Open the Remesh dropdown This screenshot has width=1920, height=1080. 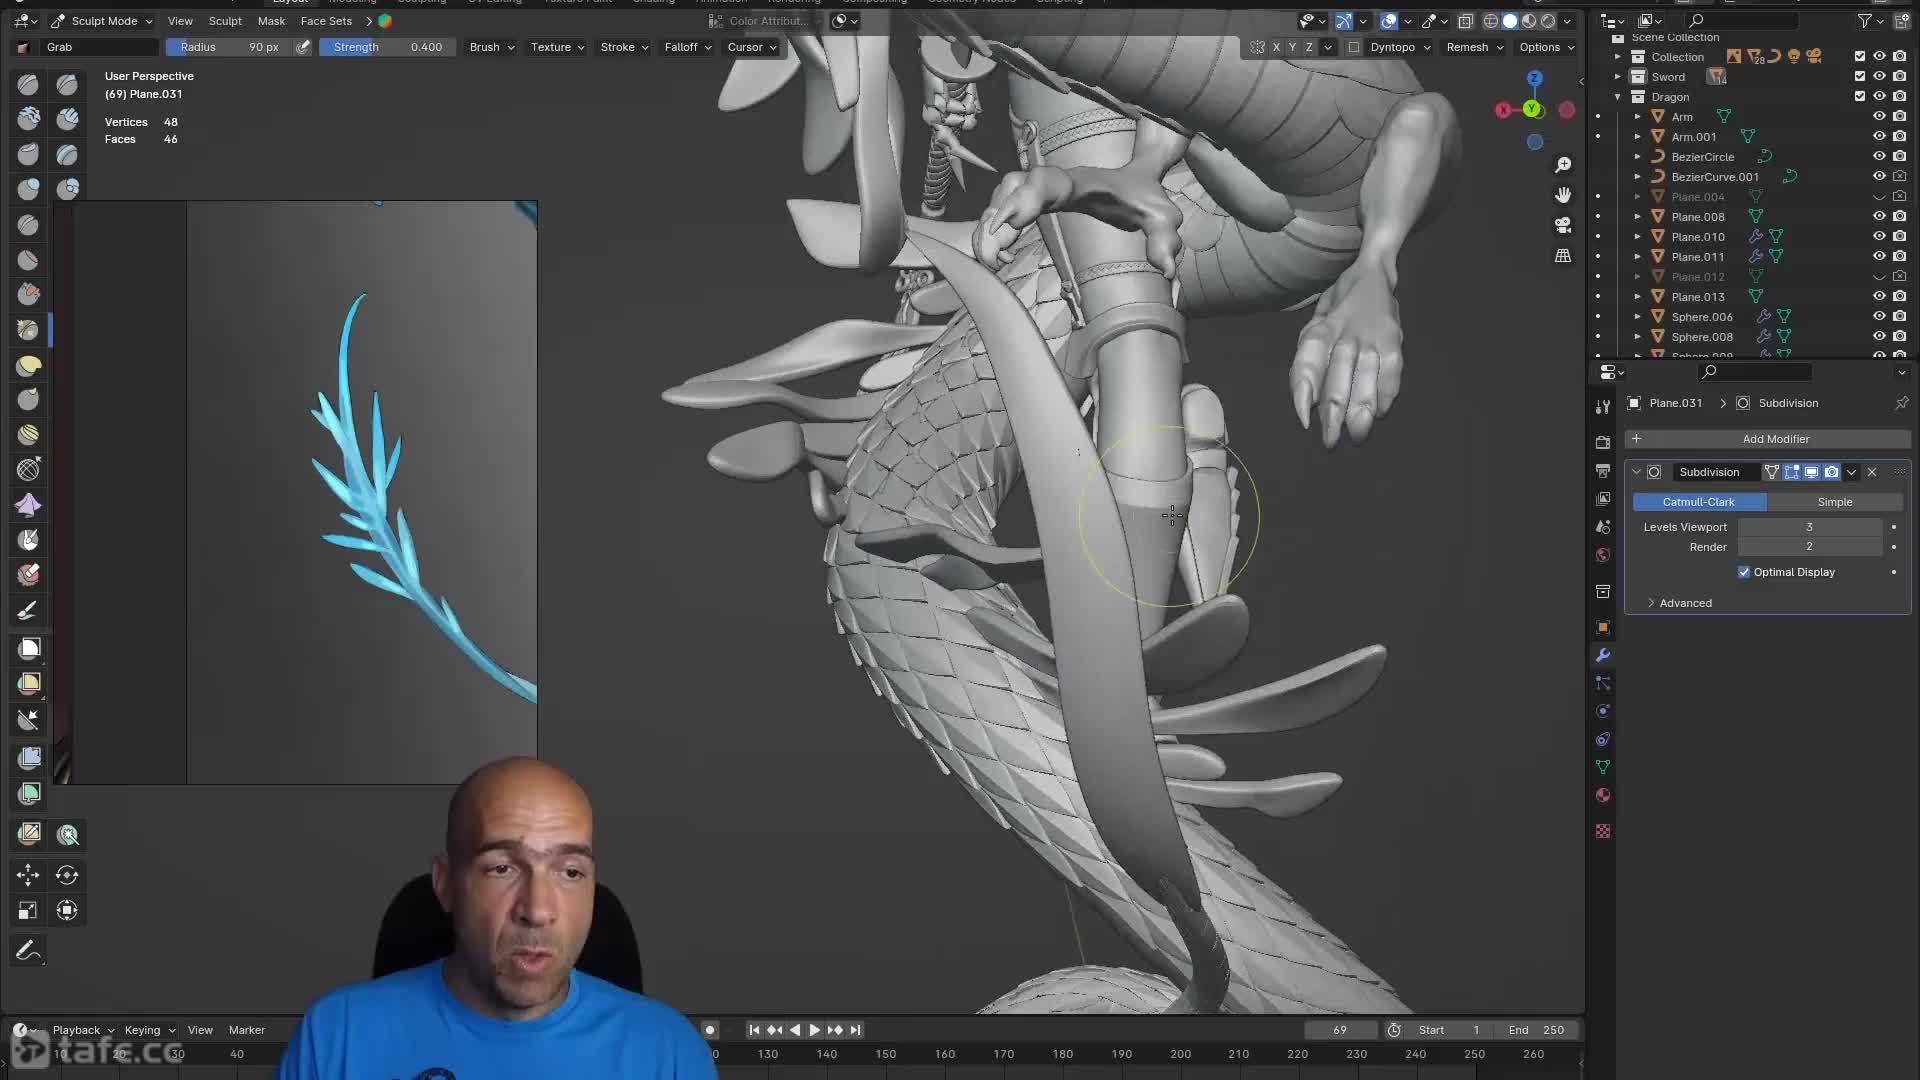click(1475, 47)
